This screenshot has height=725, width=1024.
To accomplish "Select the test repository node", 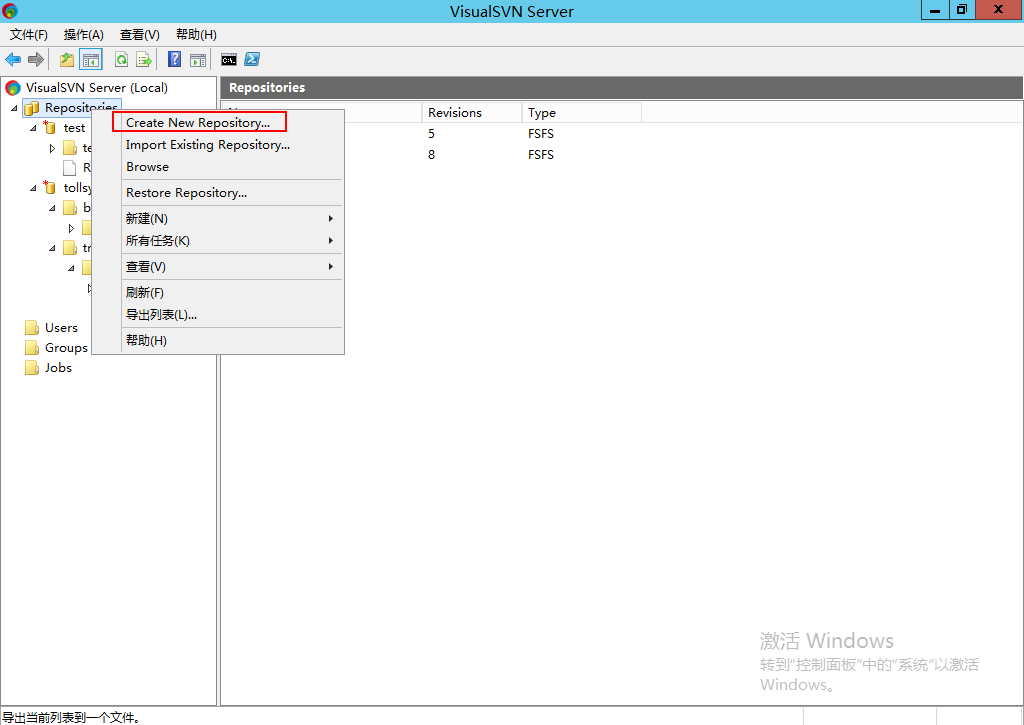I will point(74,128).
